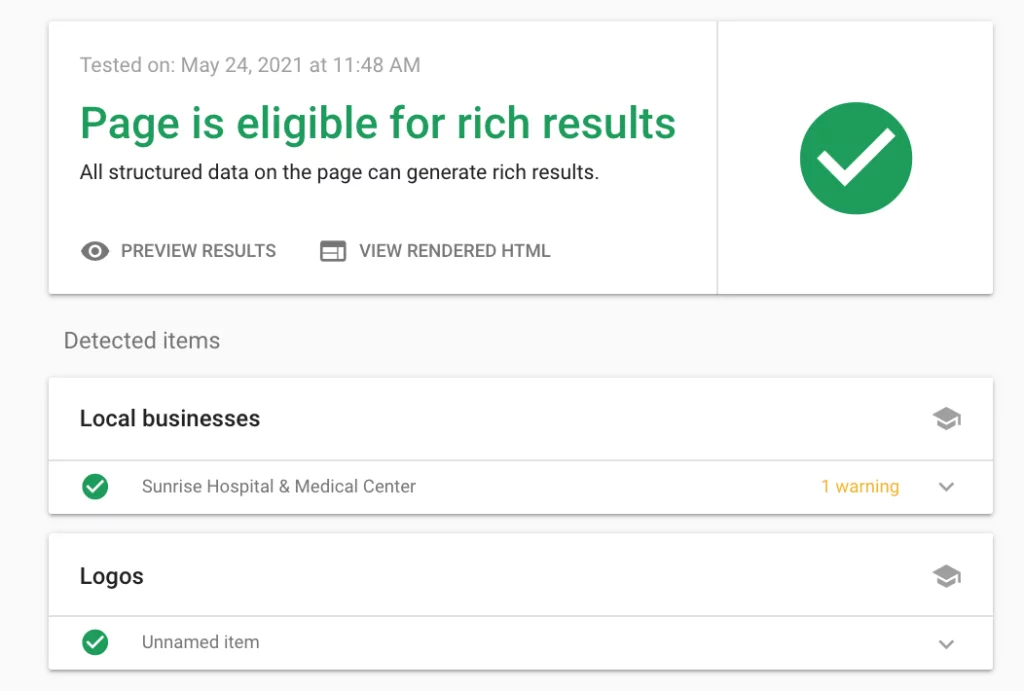This screenshot has width=1024, height=691.
Task: Click the rendered HTML window icon
Action: pyautogui.click(x=332, y=251)
